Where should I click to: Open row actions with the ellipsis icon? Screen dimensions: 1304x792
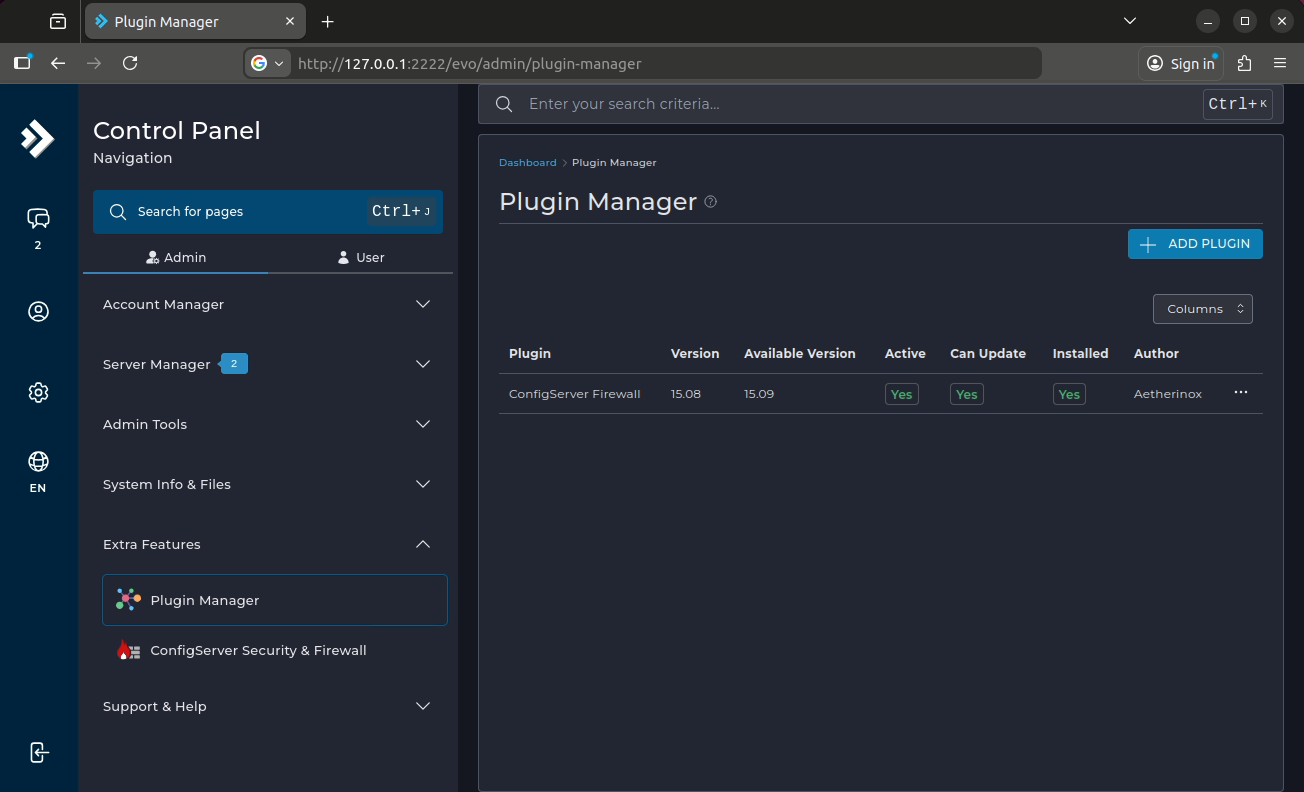point(1241,392)
